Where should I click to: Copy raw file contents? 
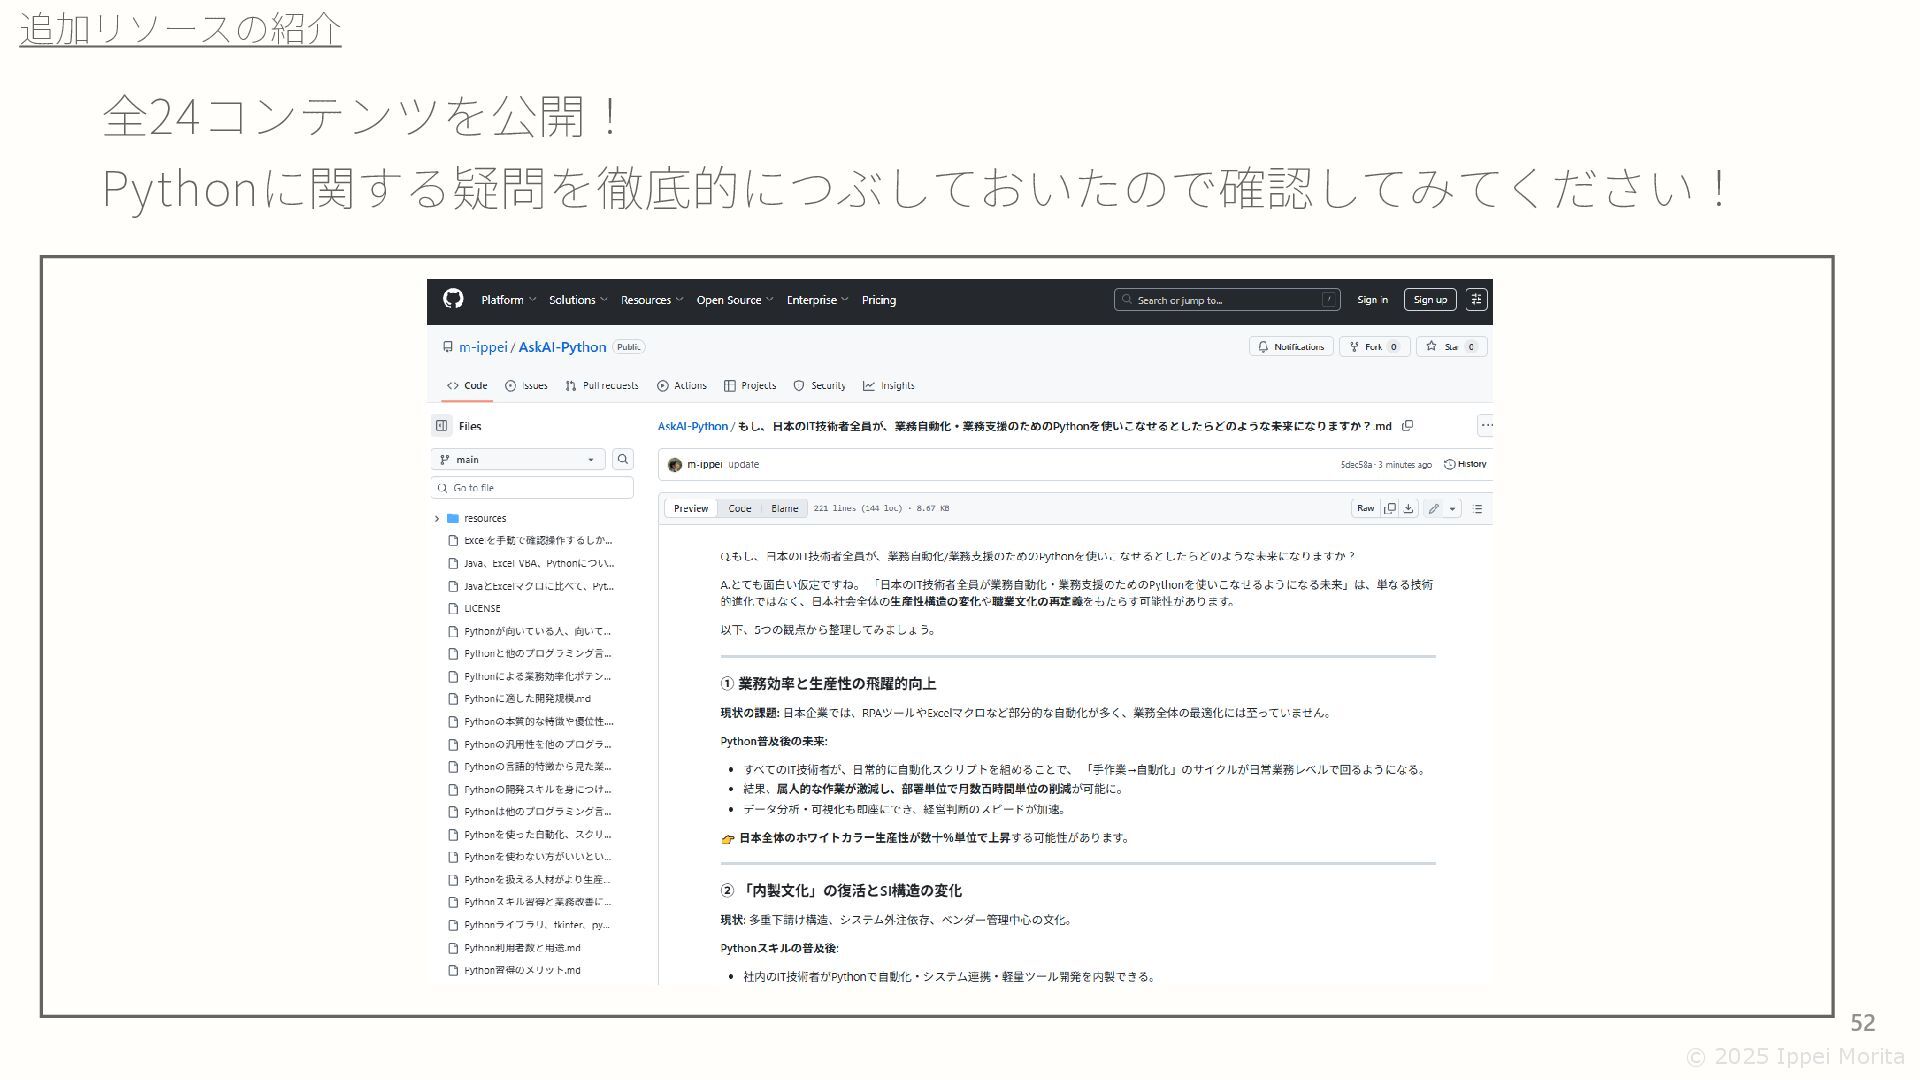(1390, 508)
